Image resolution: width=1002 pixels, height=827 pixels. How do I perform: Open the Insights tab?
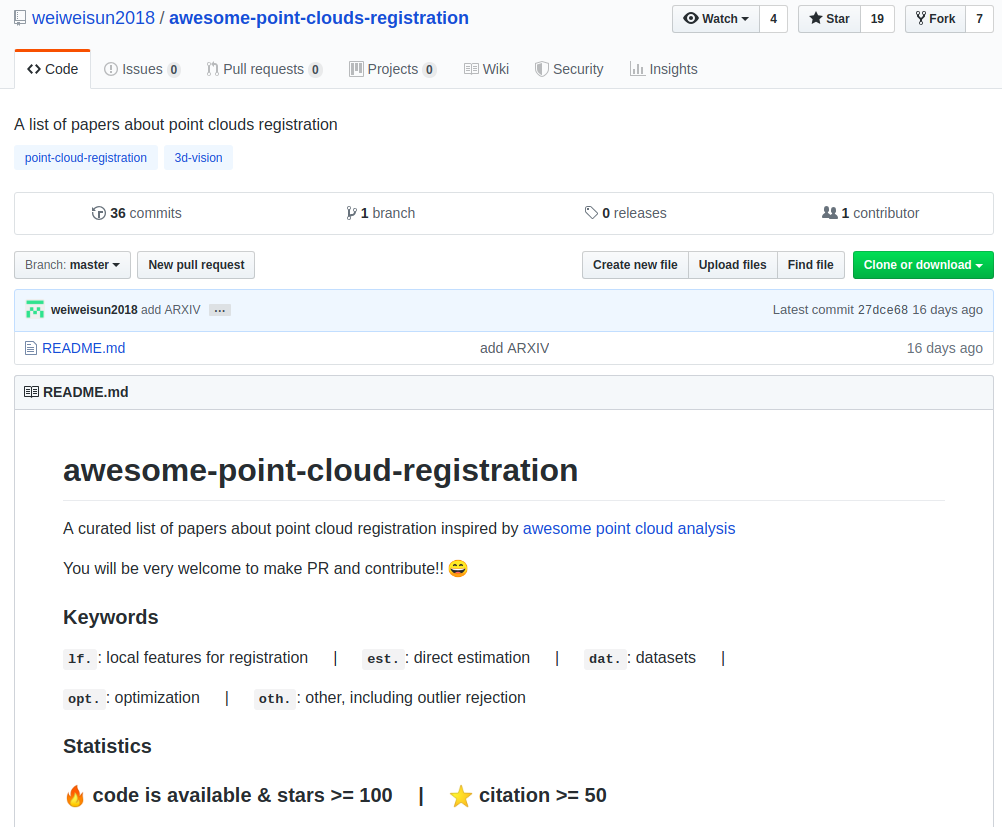coord(663,69)
